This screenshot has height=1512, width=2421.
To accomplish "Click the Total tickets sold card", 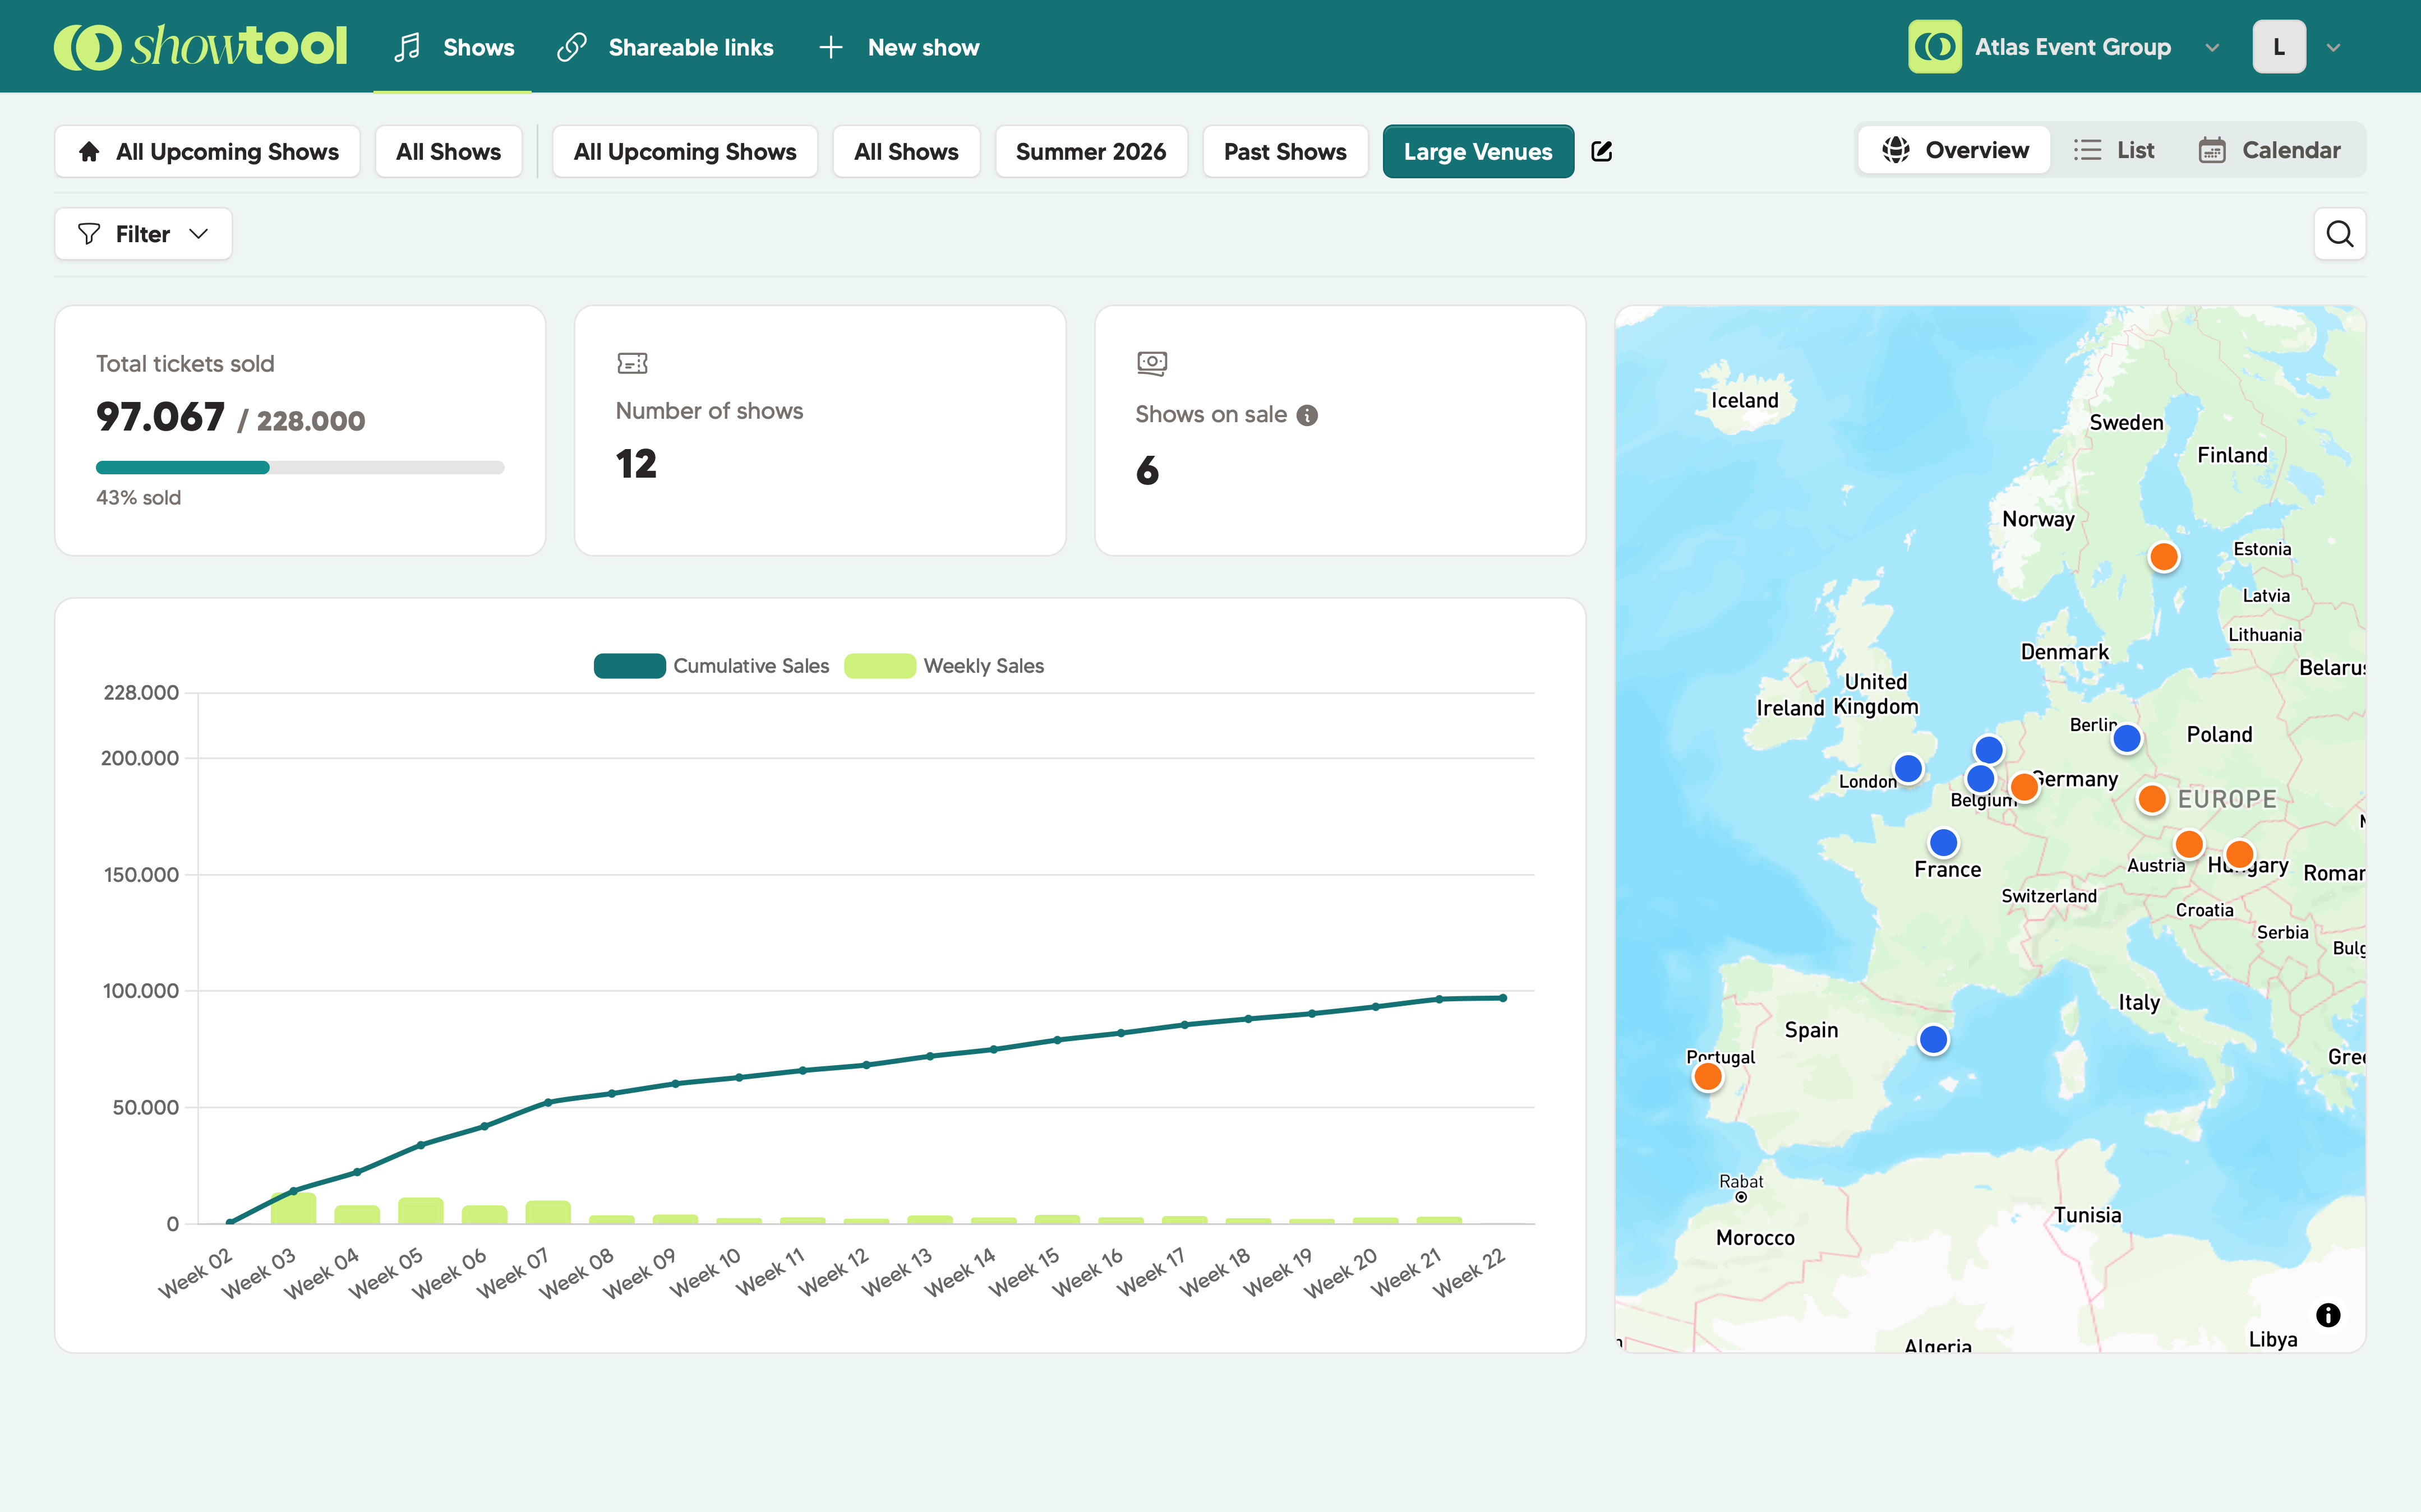I will [300, 431].
